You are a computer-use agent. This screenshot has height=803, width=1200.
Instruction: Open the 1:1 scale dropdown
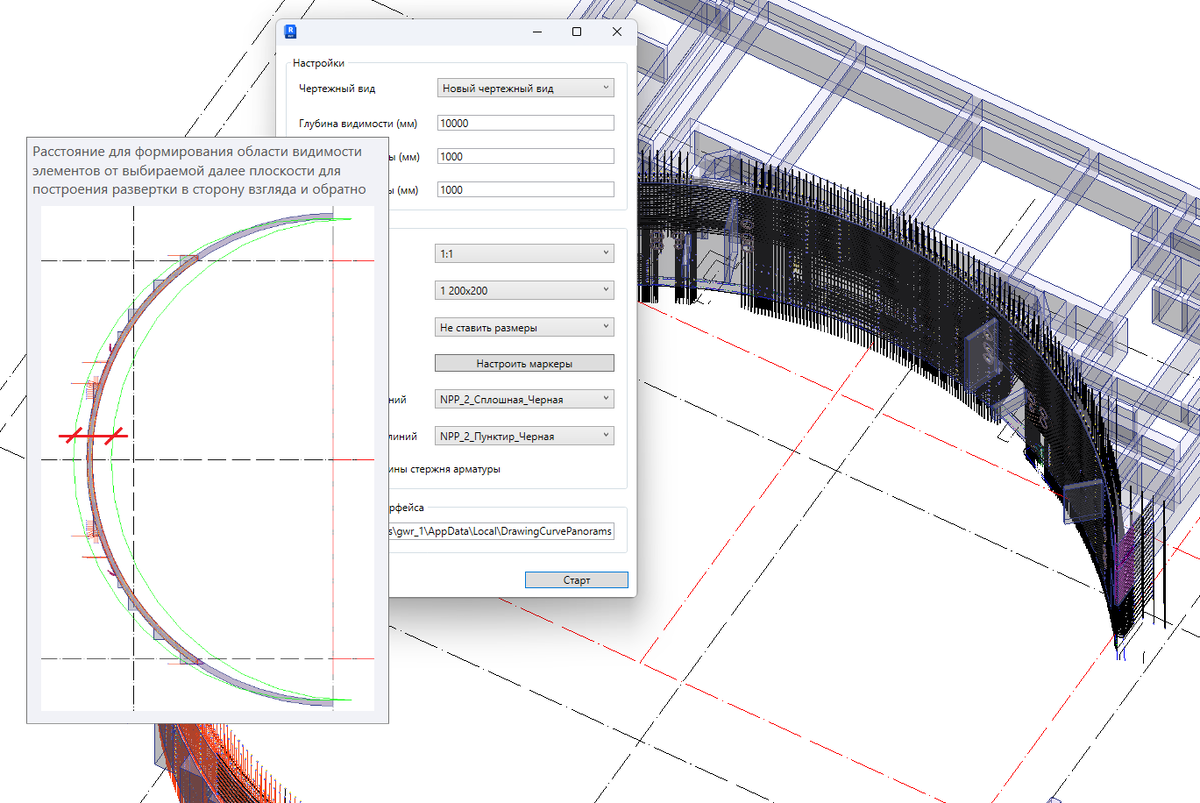pos(525,254)
